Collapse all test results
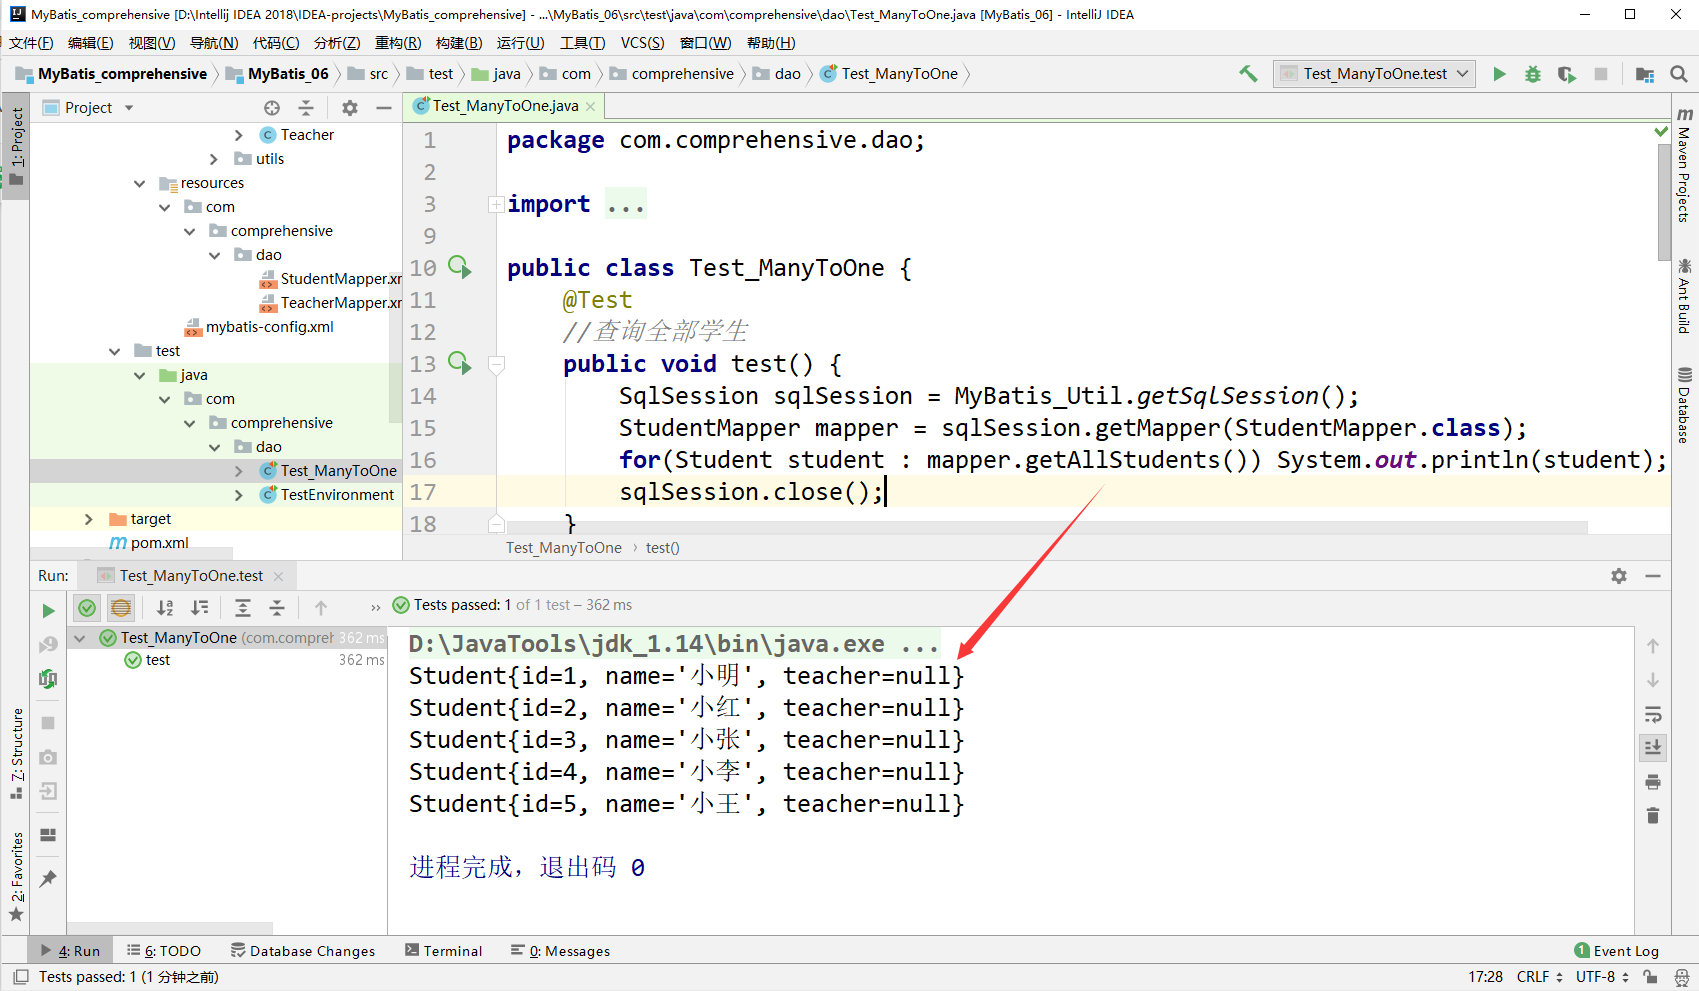This screenshot has height=991, width=1699. 277,607
